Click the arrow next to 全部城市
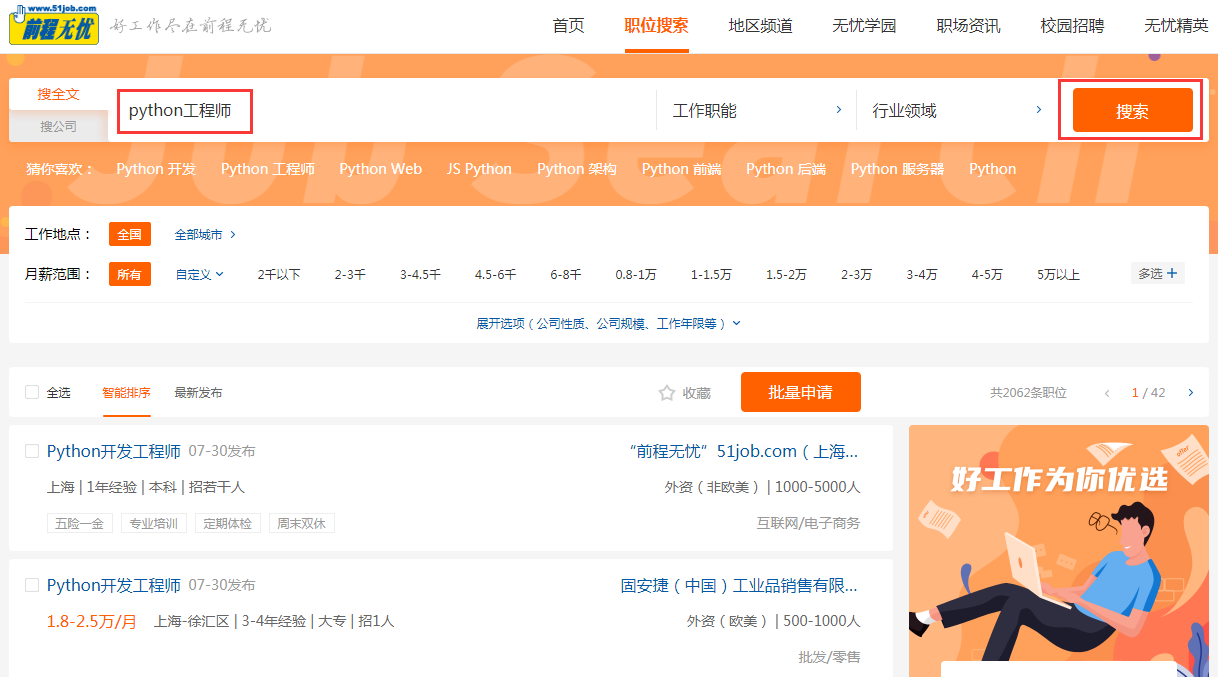Screen dimensions: 1218x677 233,235
